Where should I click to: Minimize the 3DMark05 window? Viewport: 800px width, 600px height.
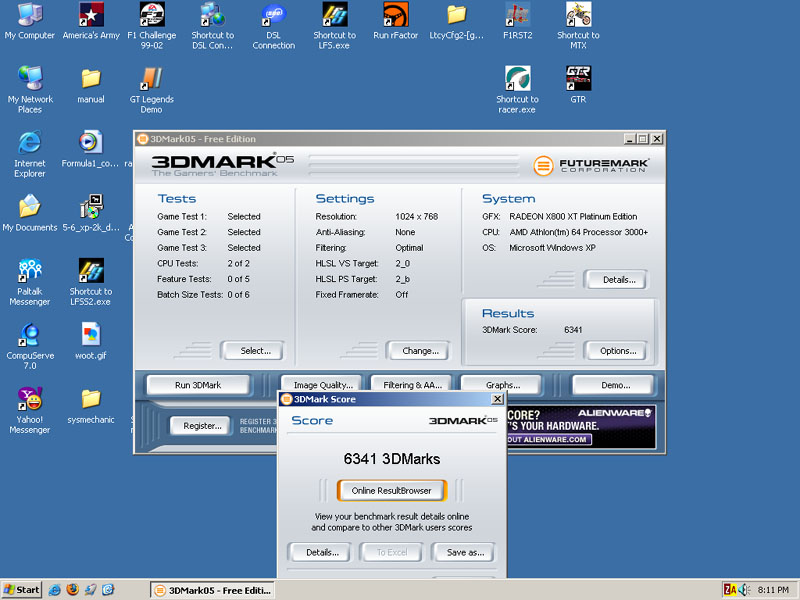click(x=630, y=139)
